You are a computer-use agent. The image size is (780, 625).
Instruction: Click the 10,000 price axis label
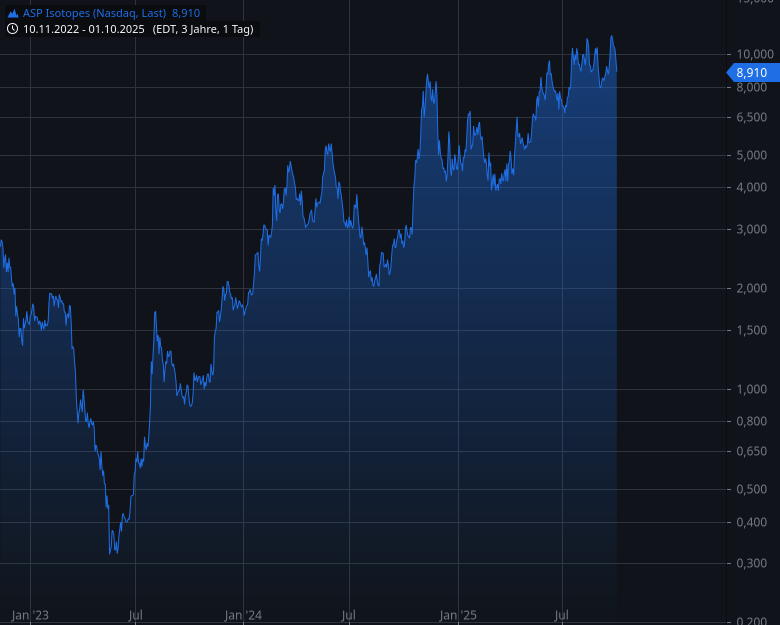[x=751, y=54]
